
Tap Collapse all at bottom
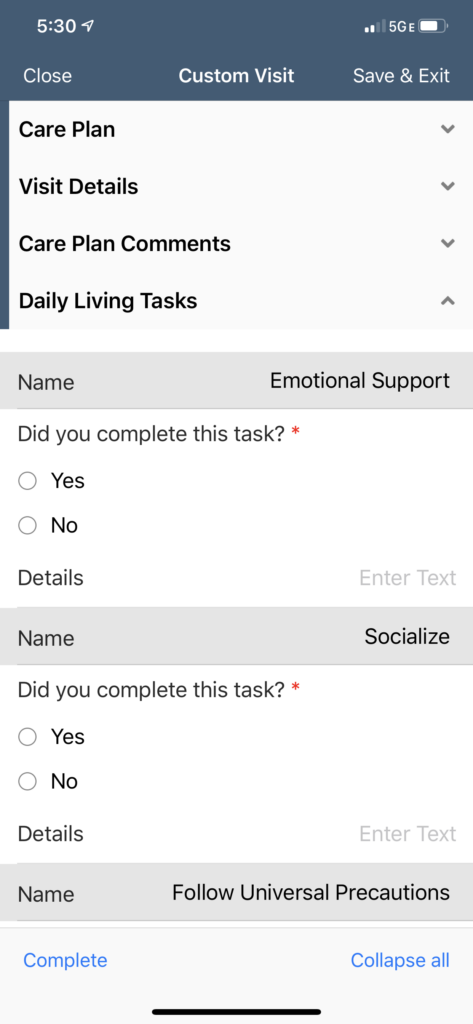(x=400, y=961)
